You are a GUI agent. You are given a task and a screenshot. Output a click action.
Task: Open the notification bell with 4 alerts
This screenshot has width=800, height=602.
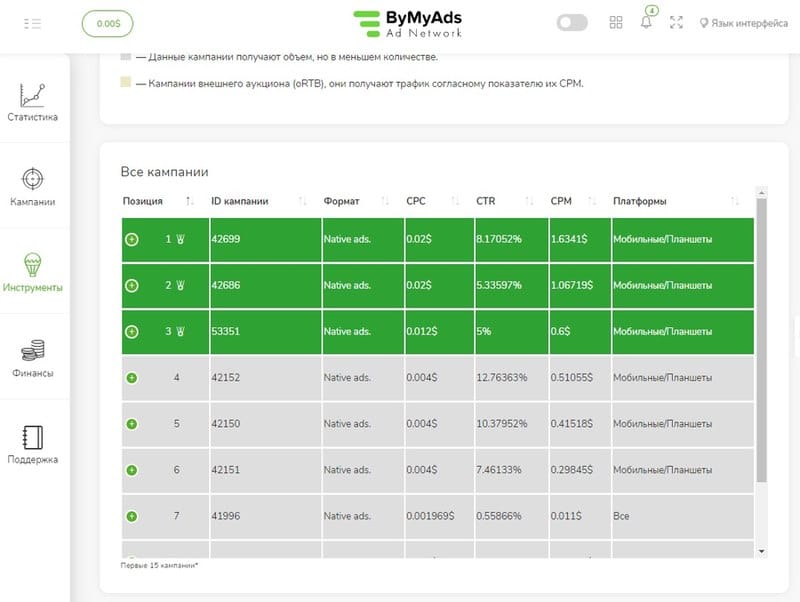click(644, 21)
